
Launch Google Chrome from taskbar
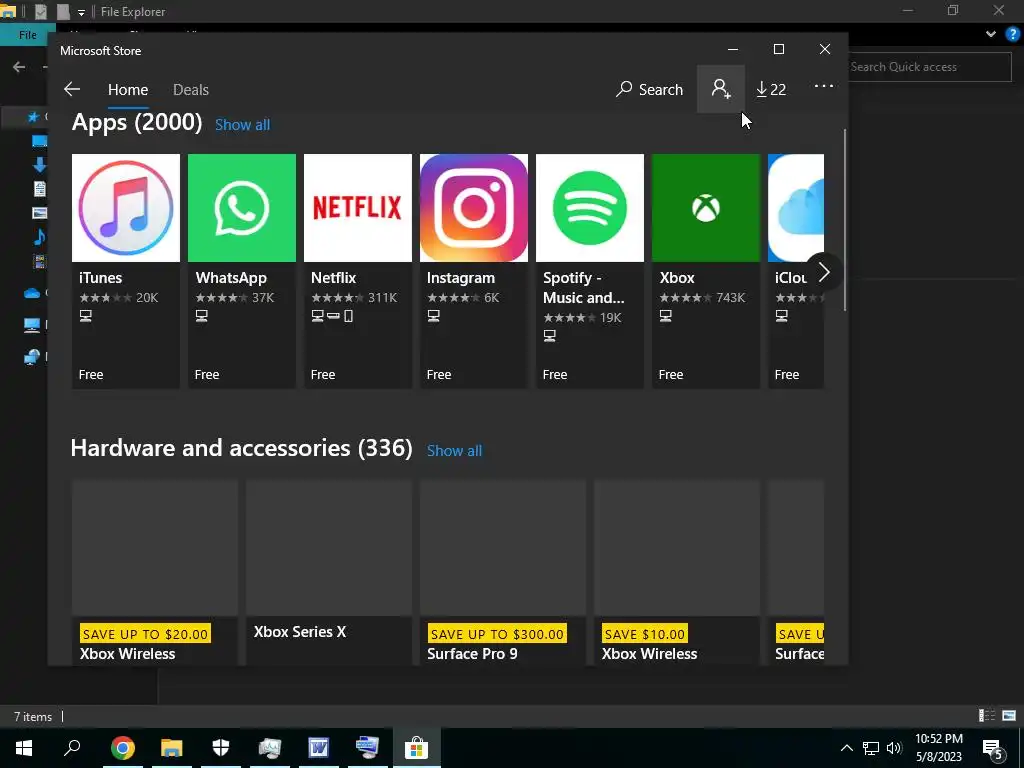tap(122, 748)
